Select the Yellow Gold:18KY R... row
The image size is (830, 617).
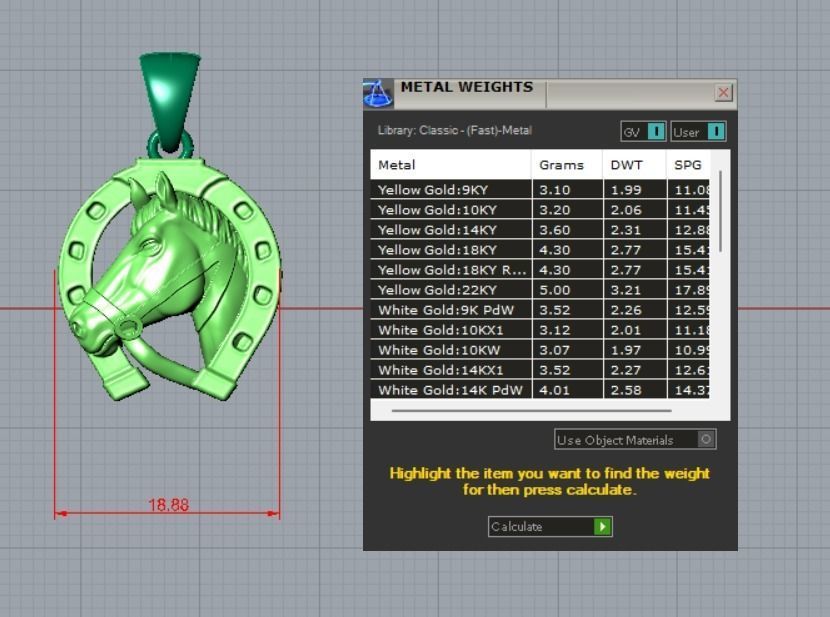540,270
